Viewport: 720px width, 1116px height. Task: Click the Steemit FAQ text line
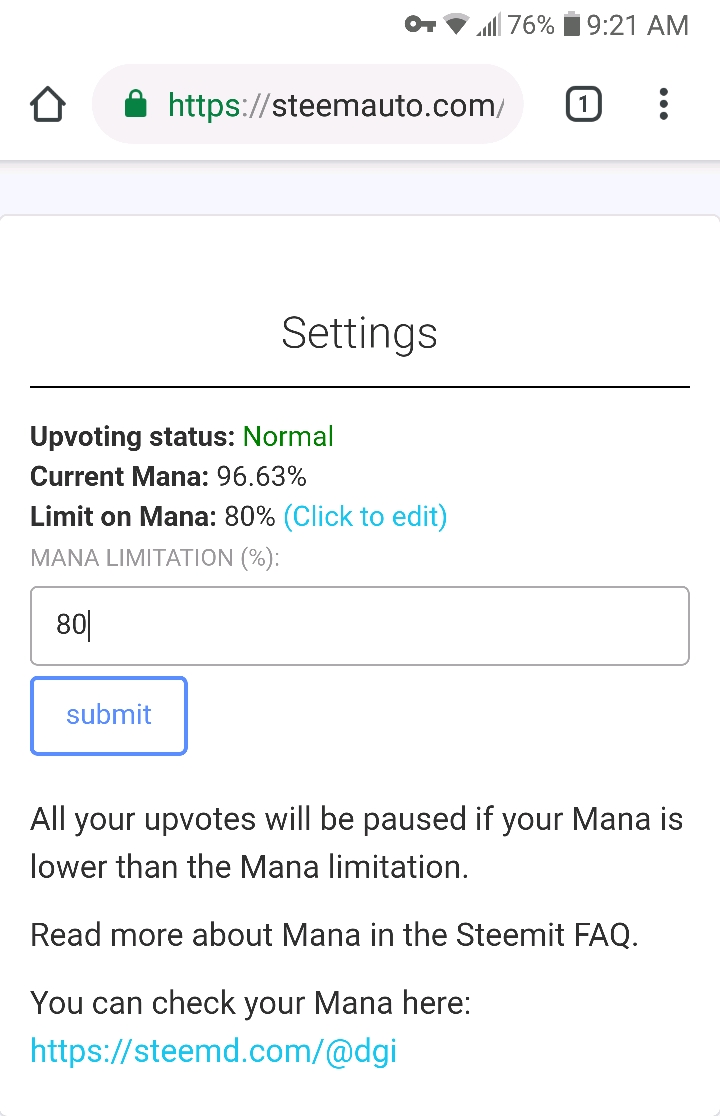pos(334,935)
